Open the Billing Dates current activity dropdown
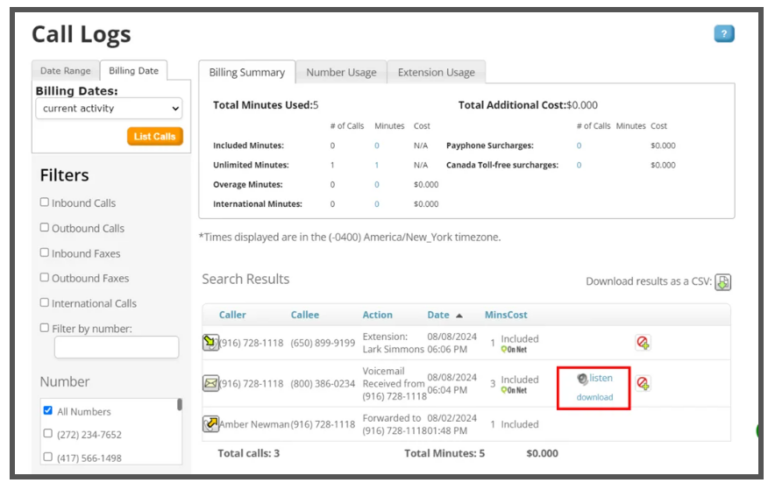768x490 pixels. (109, 108)
